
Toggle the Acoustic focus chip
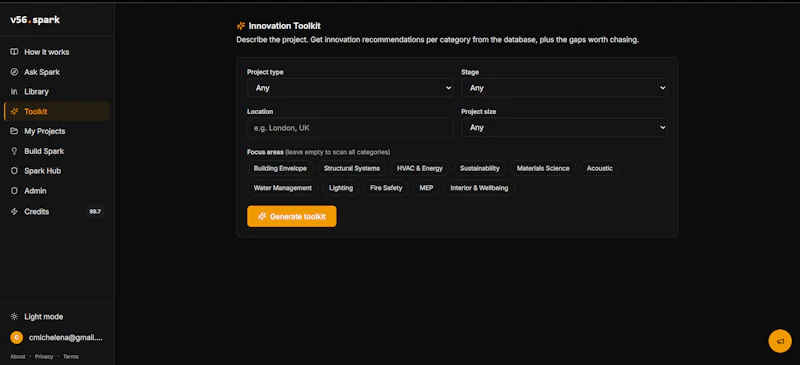[x=599, y=168]
